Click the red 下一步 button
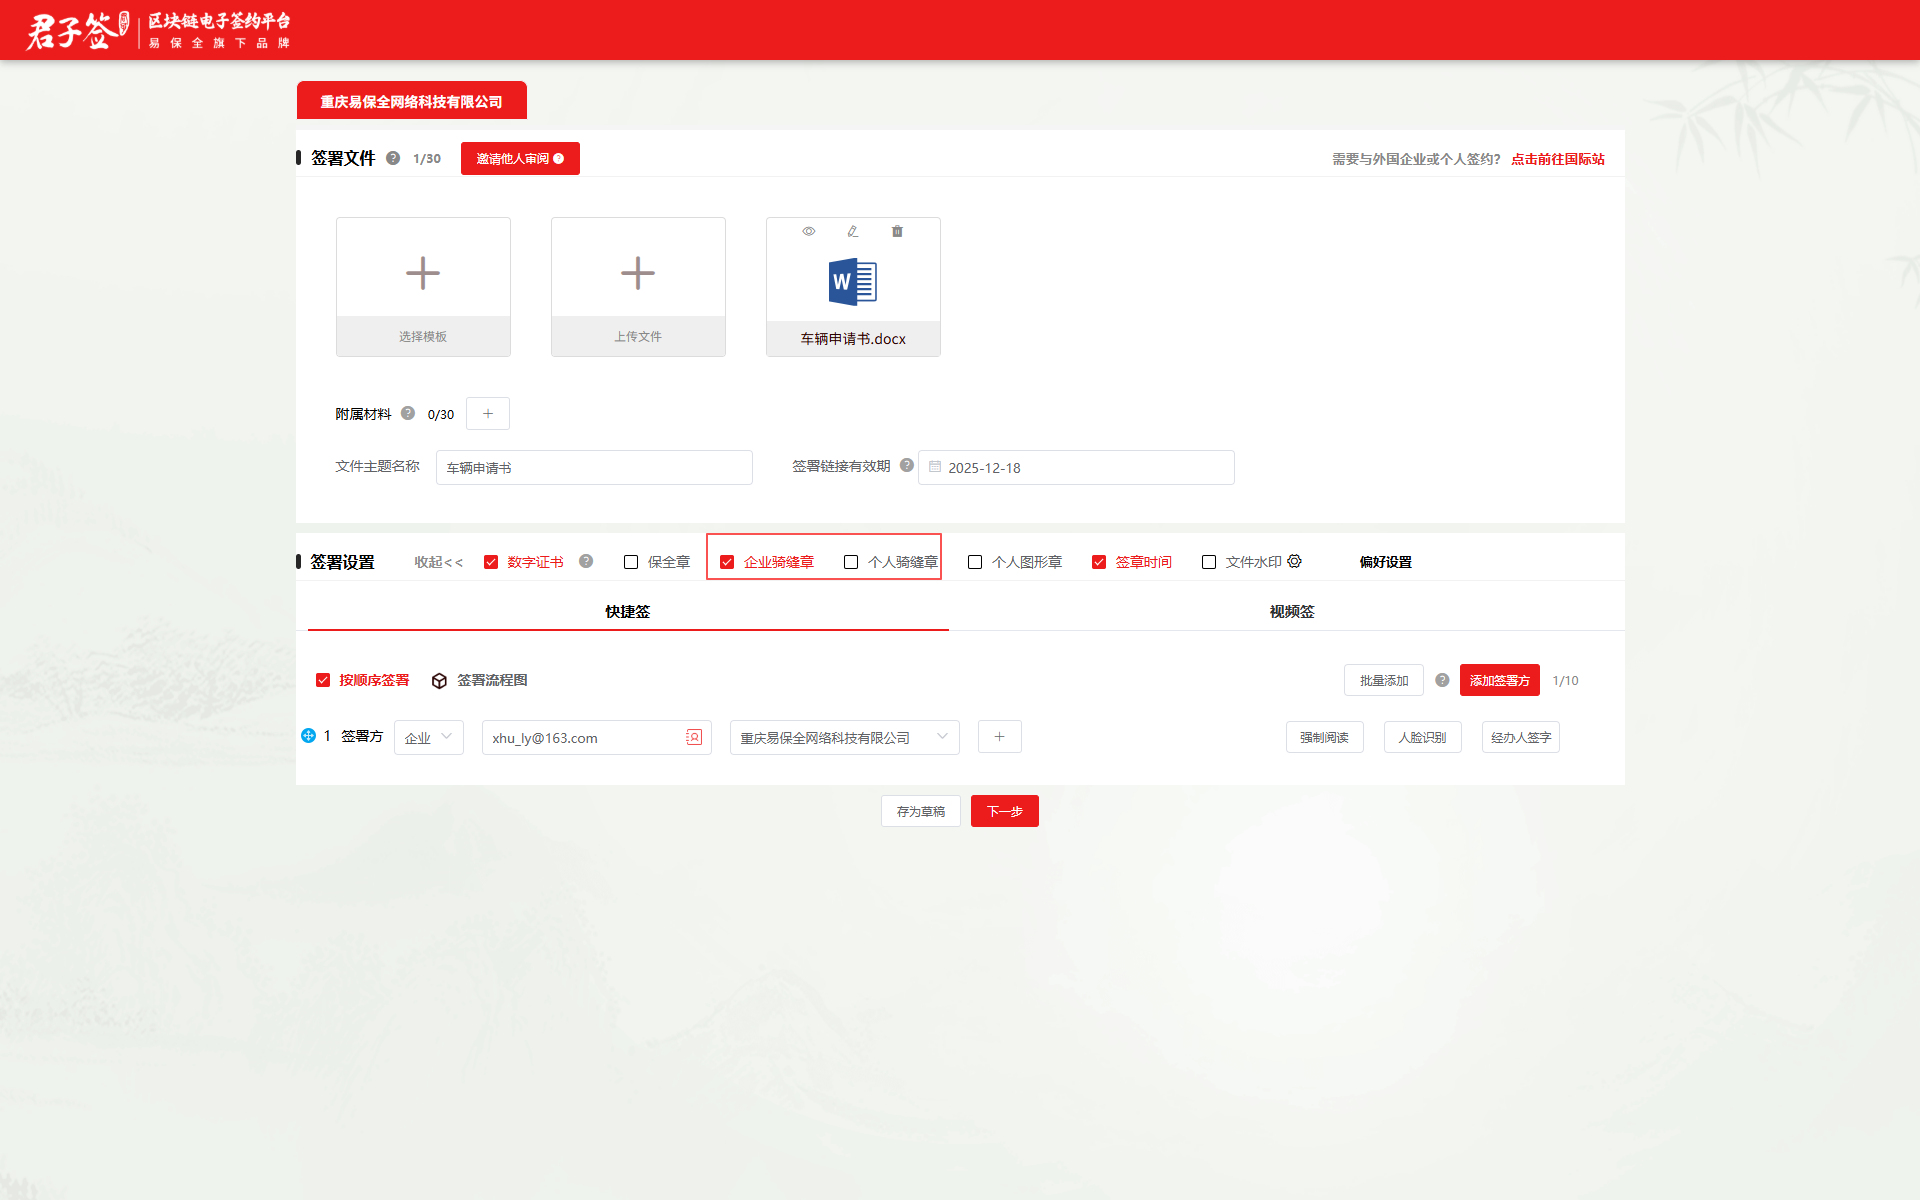1920x1200 pixels. click(1004, 811)
